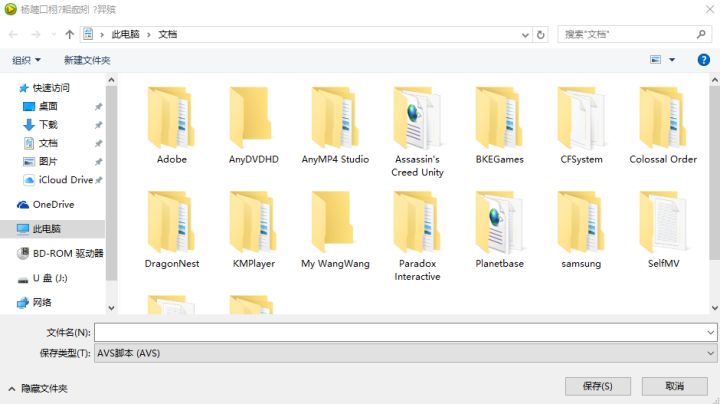The image size is (720, 404).
Task: Open the Paradox Interactive folder
Action: (x=417, y=236)
